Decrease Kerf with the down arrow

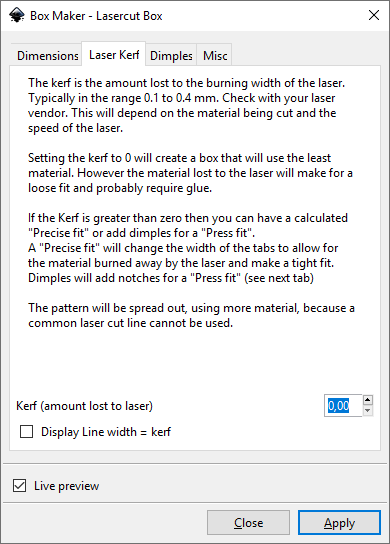click(x=368, y=411)
